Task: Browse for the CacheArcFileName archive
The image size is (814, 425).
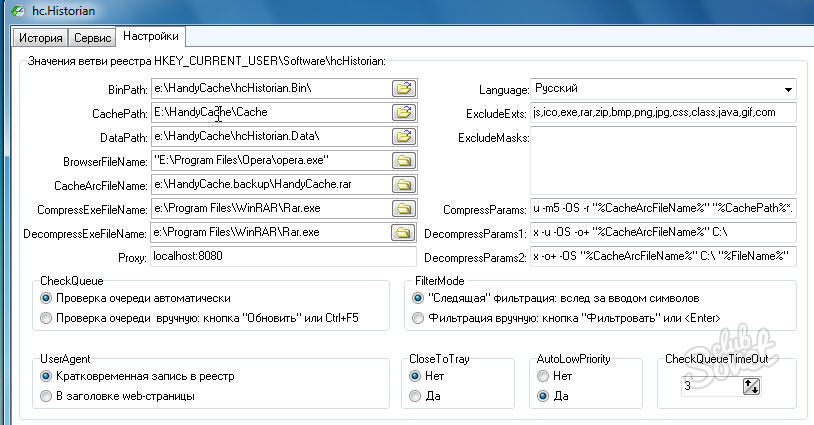Action: [x=403, y=184]
